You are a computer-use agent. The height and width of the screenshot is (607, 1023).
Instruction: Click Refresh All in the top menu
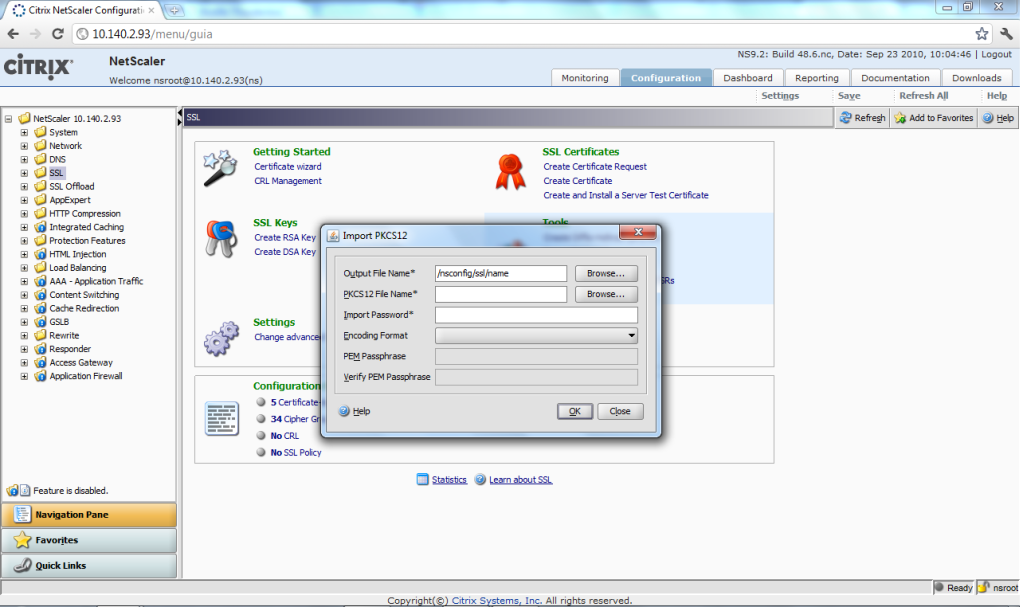[x=923, y=95]
